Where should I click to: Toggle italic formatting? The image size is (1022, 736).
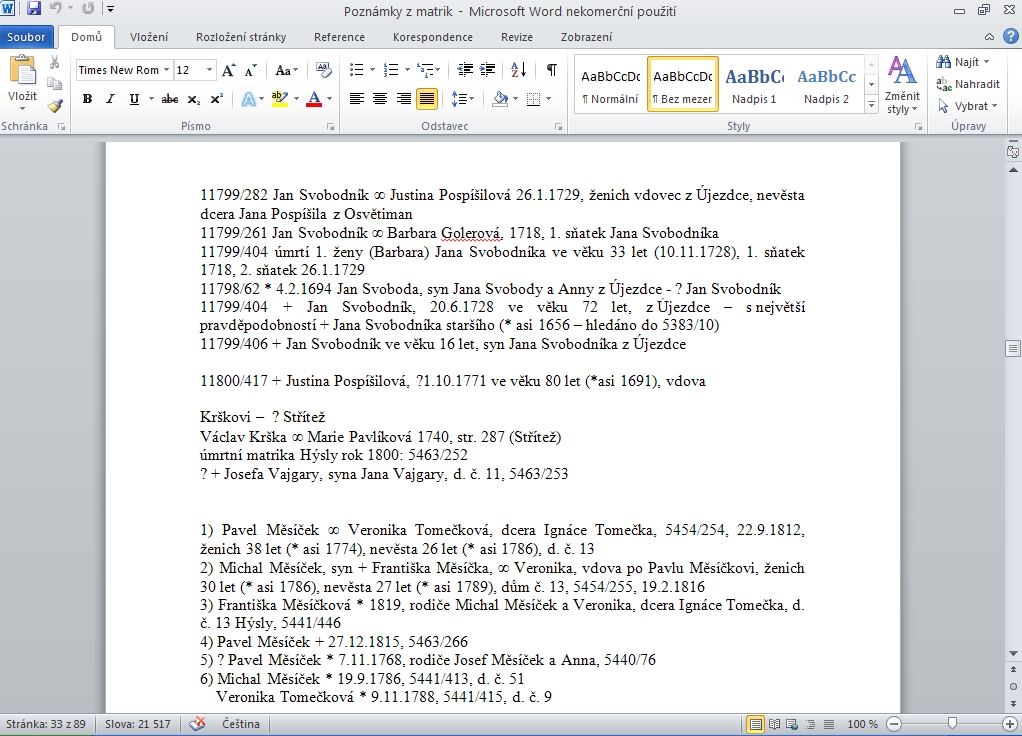click(x=111, y=99)
